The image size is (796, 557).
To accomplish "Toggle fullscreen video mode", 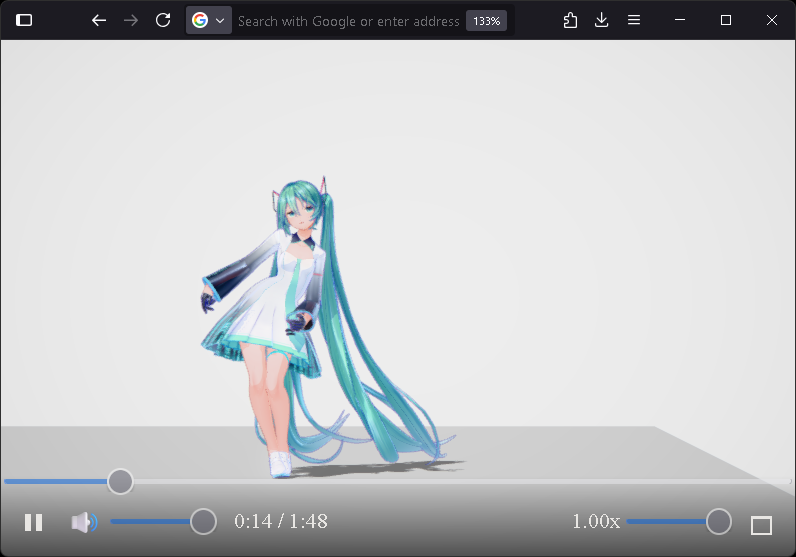I will coord(761,524).
